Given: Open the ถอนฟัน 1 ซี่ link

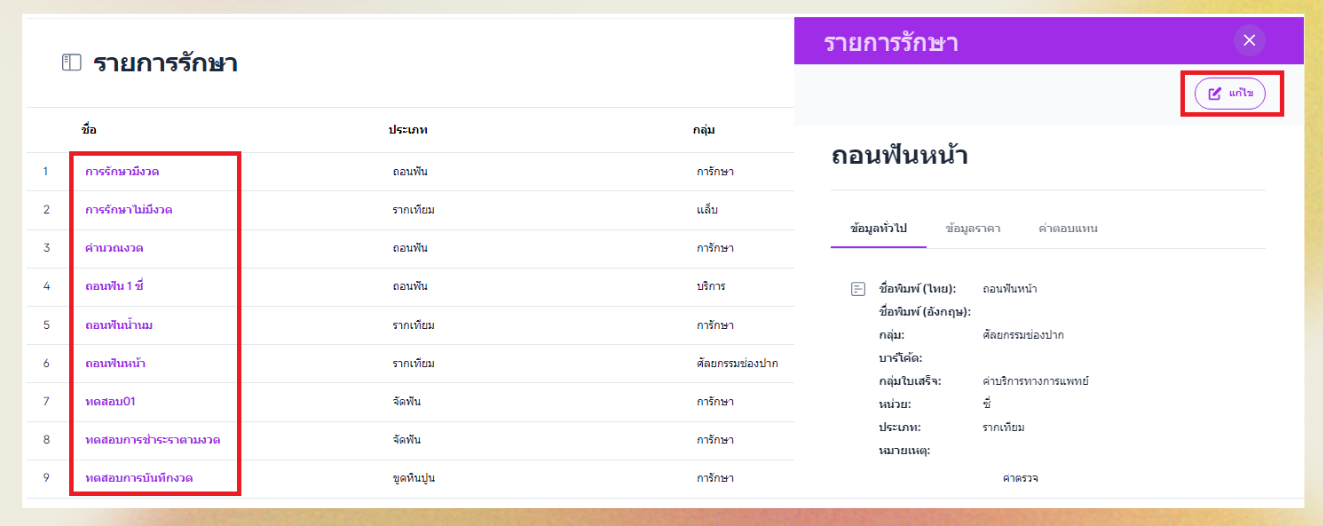Looking at the screenshot, I should 115,286.
